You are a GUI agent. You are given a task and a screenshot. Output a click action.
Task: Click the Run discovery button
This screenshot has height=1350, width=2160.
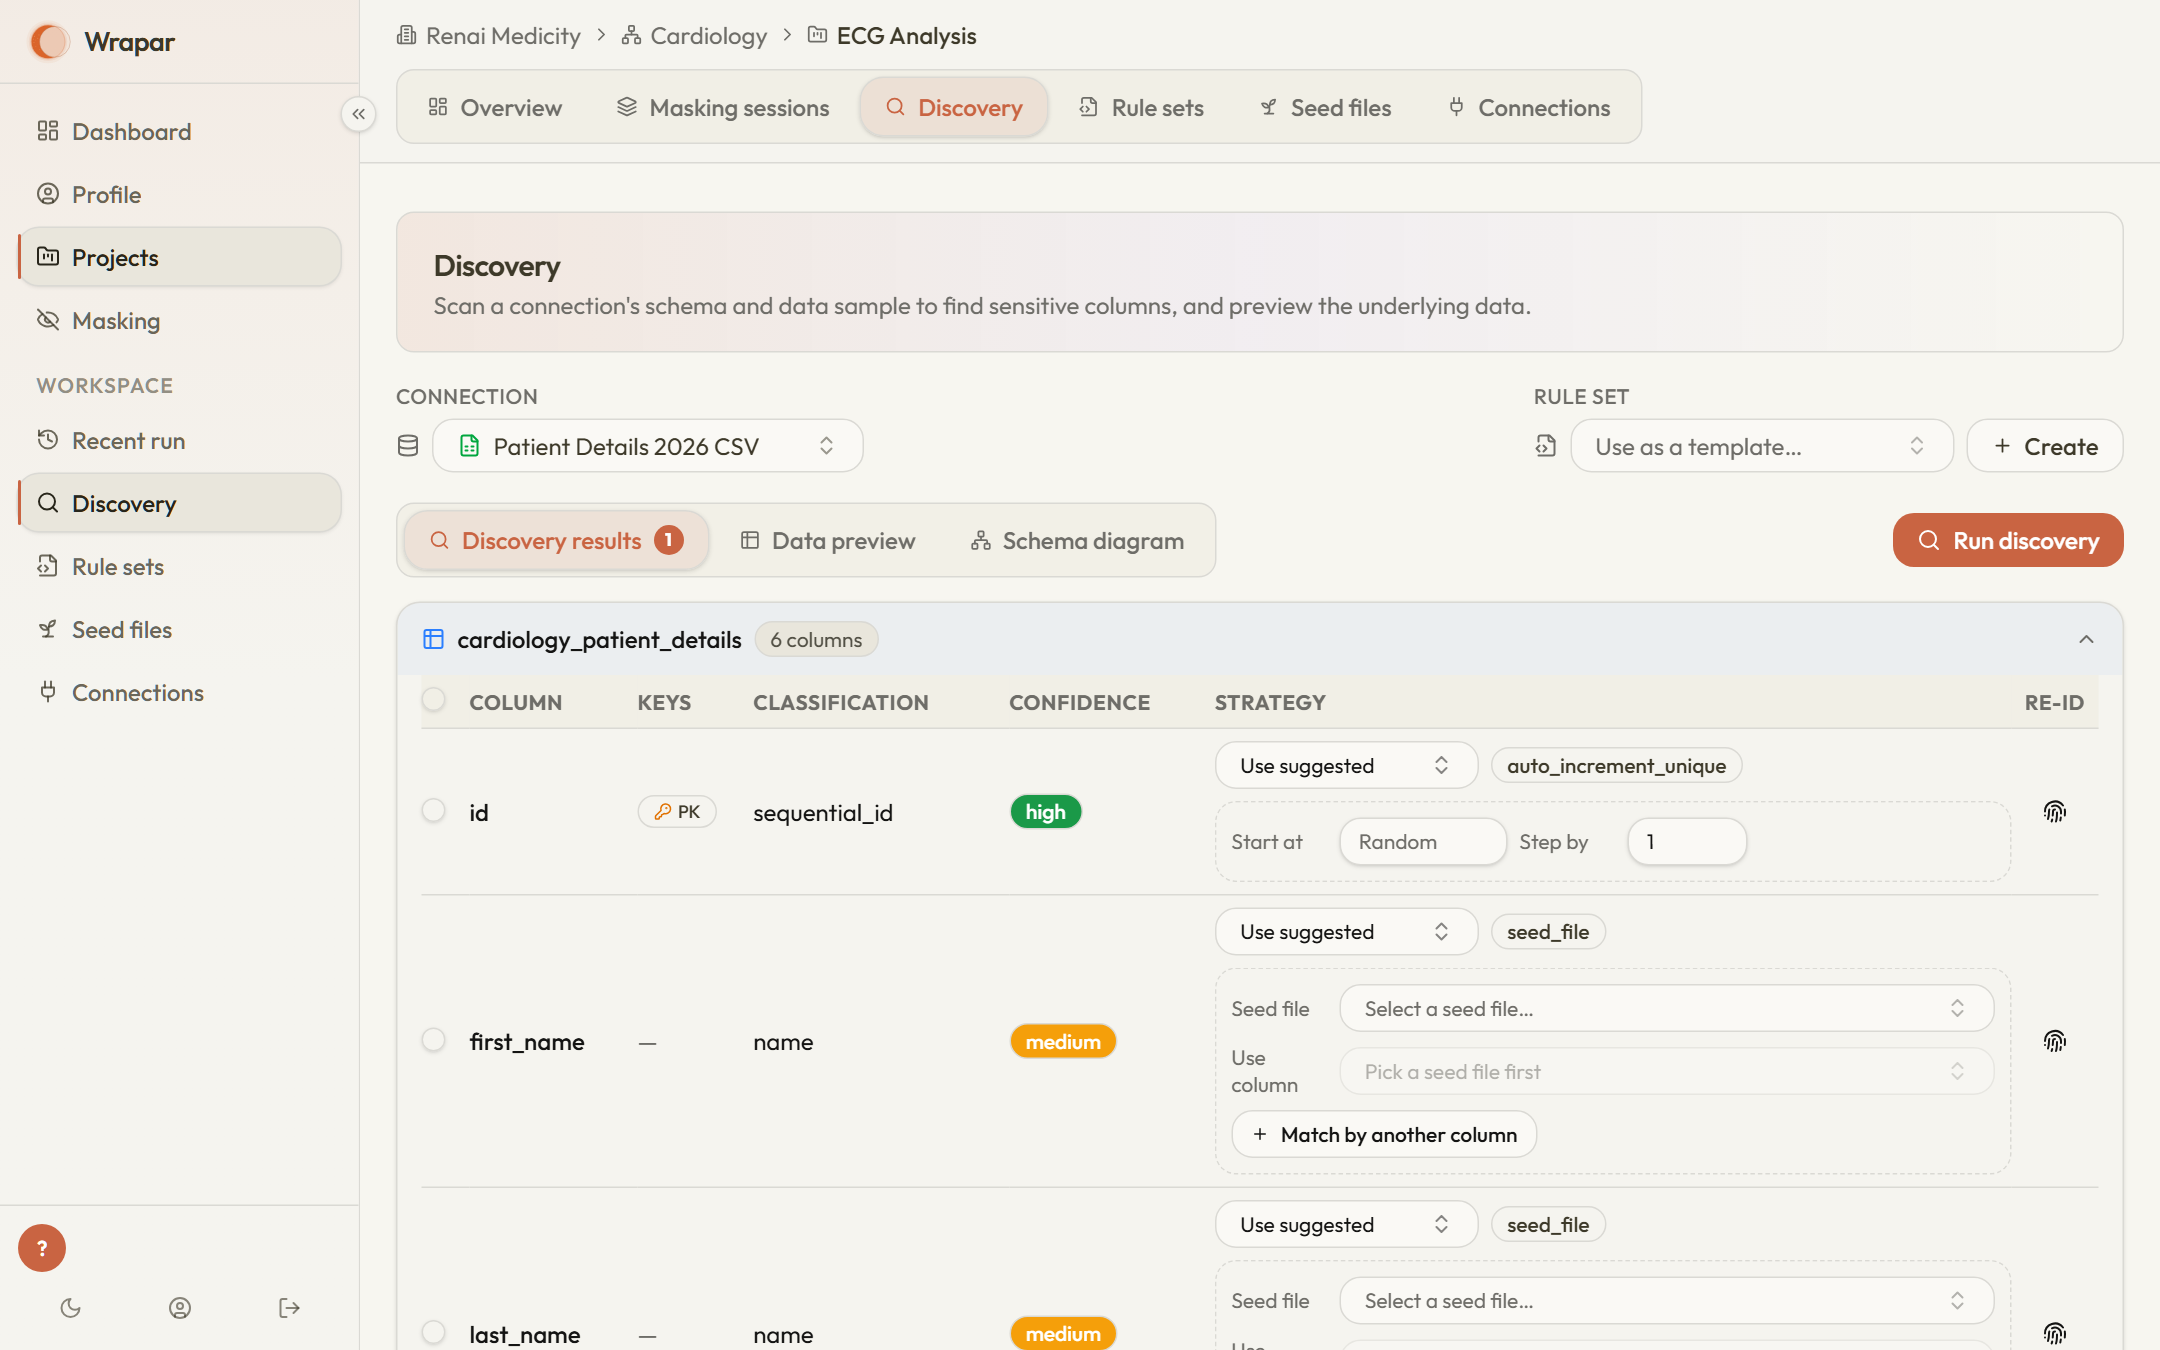[x=2008, y=540]
